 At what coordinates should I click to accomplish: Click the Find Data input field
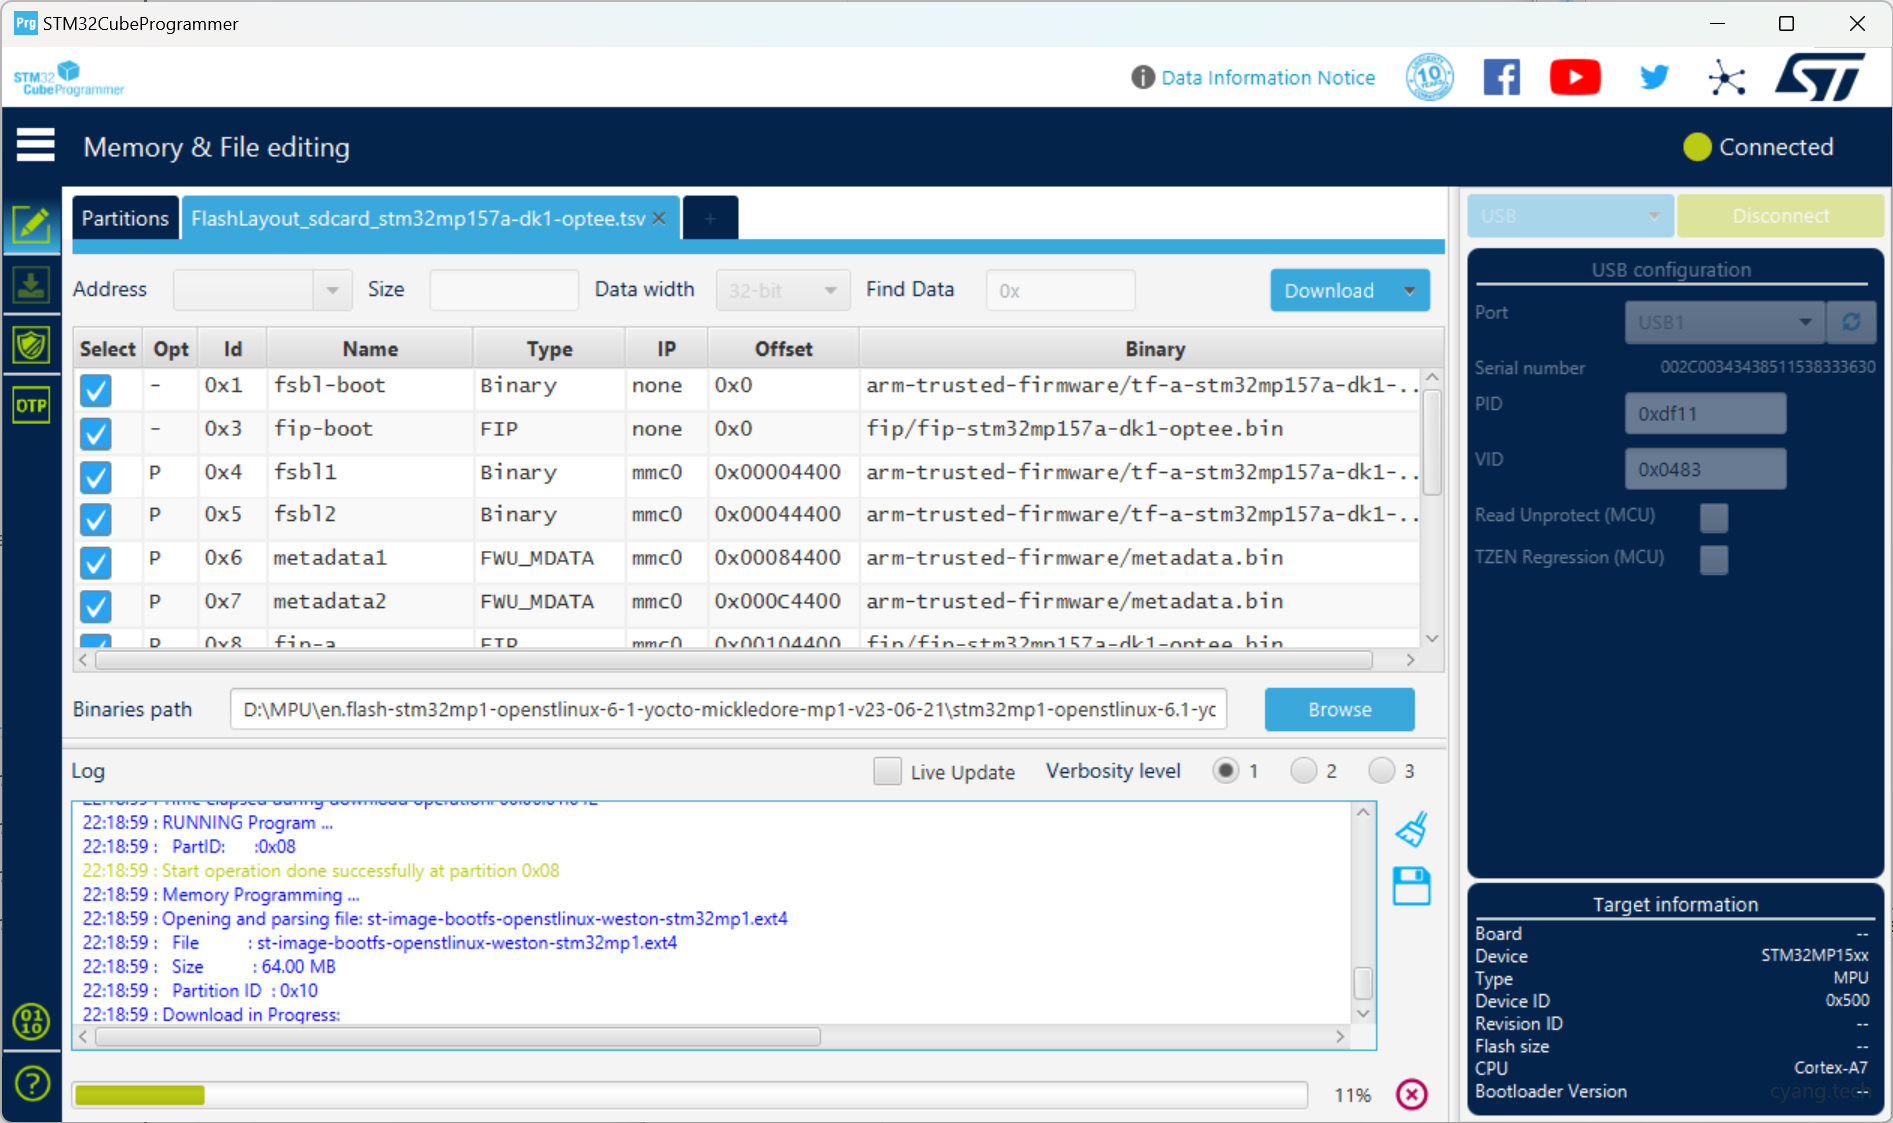(x=1060, y=291)
